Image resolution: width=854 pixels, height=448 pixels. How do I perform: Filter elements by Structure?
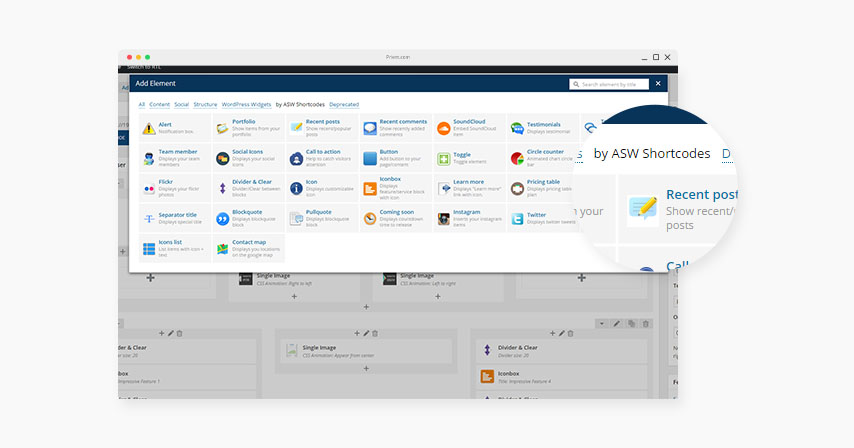click(205, 105)
